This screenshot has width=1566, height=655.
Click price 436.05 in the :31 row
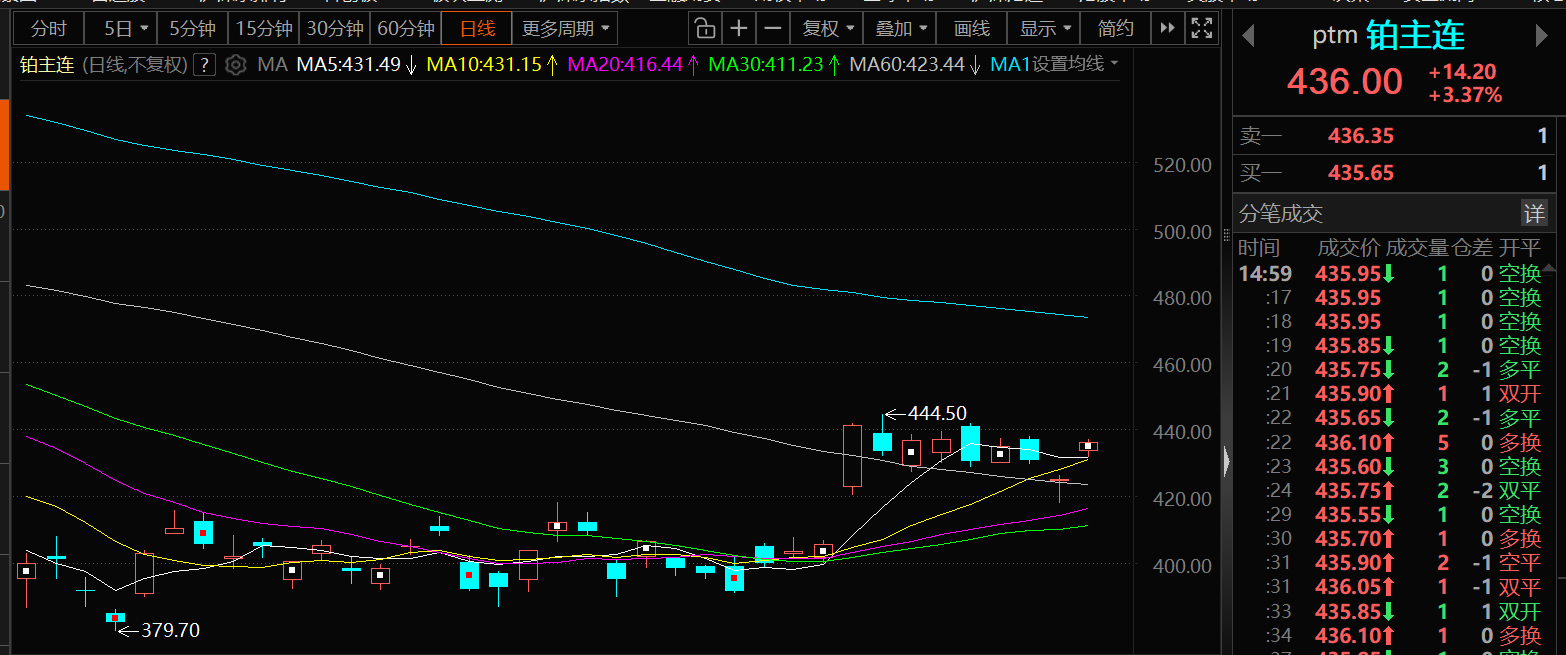1348,587
